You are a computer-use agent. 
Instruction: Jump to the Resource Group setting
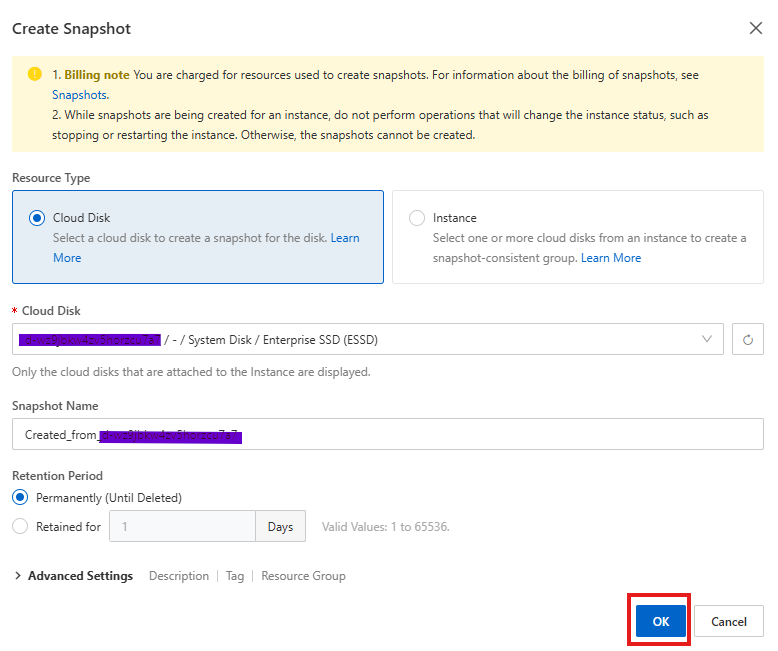[x=303, y=576]
